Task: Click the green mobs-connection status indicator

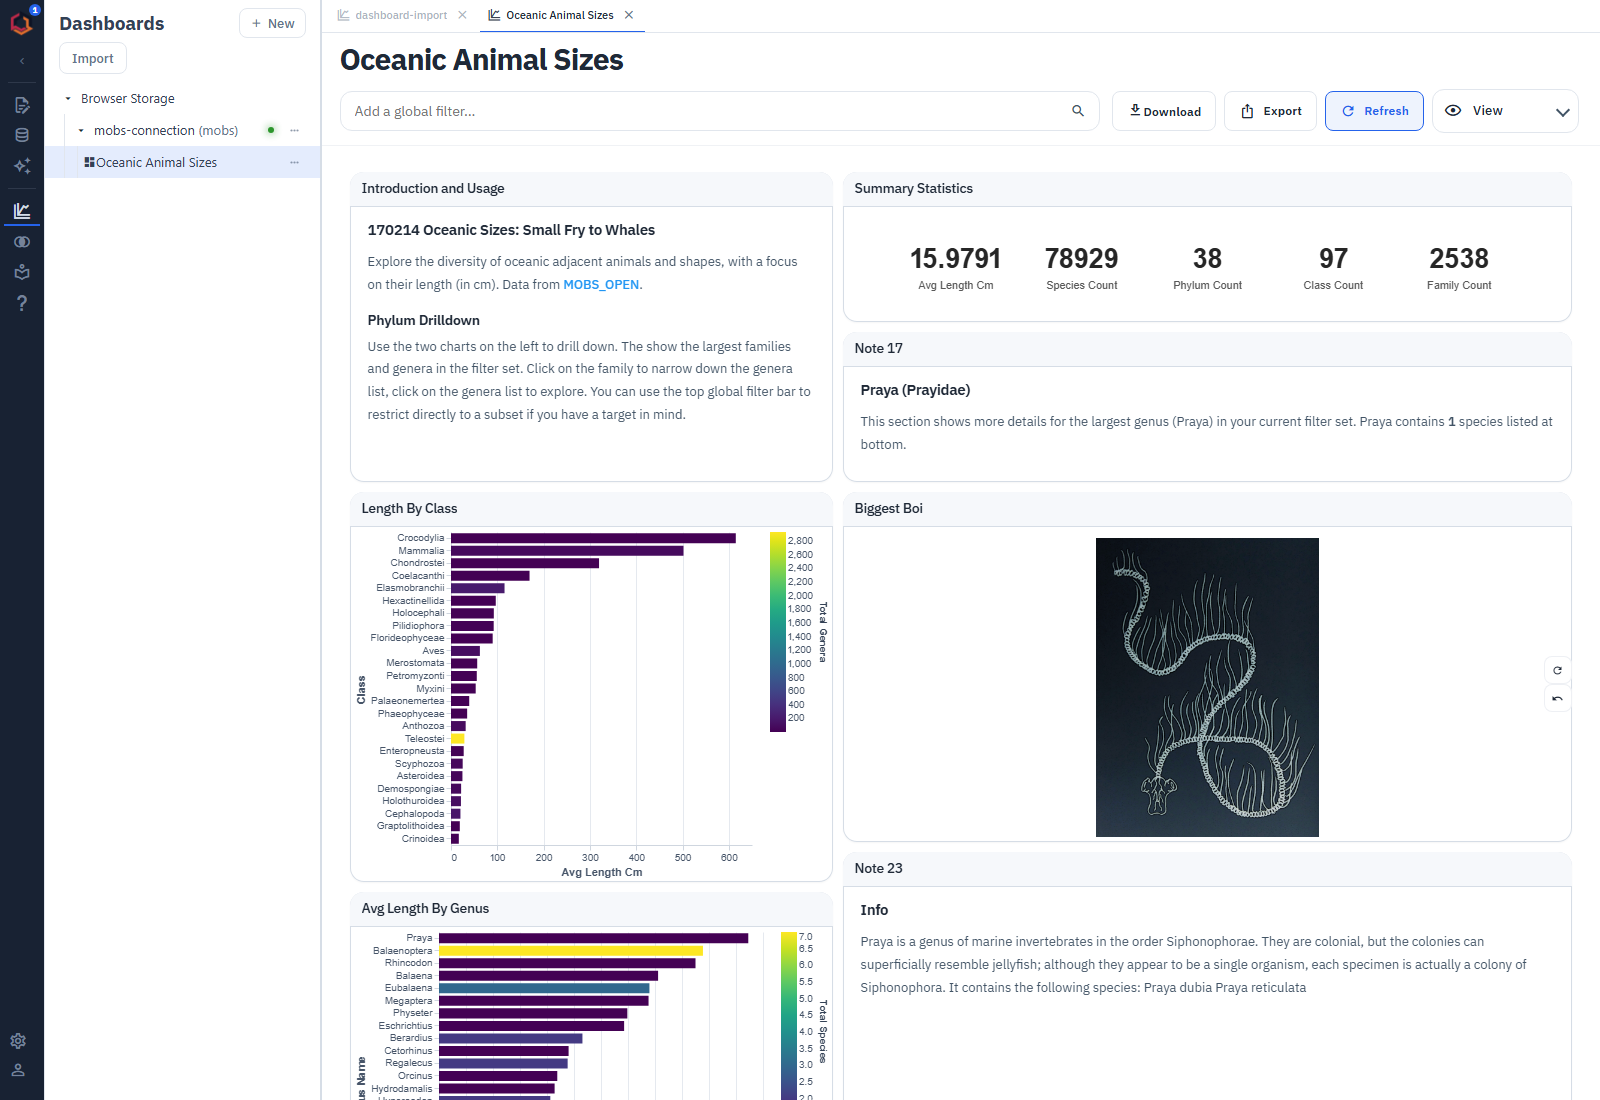Action: pyautogui.click(x=271, y=130)
